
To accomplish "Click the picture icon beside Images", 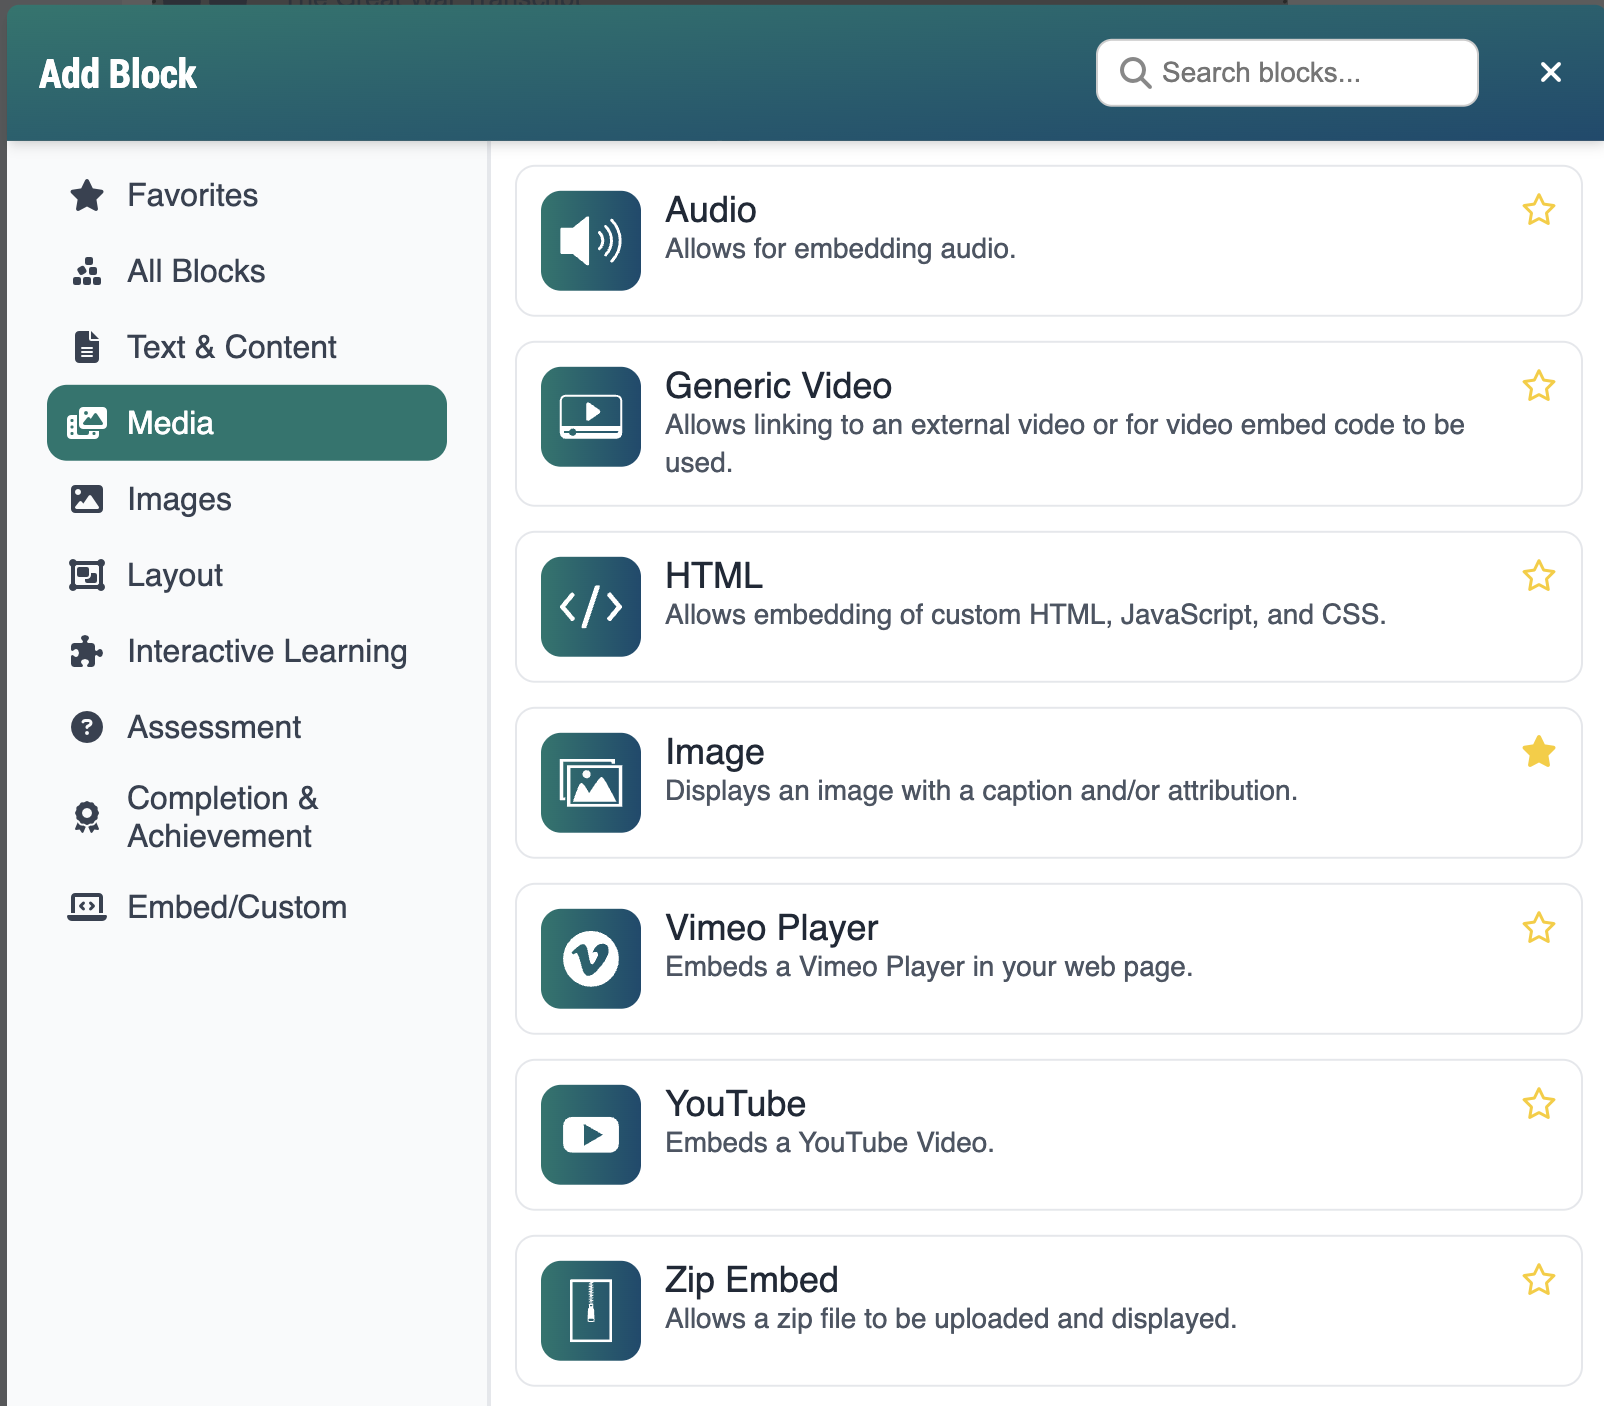I will pyautogui.click(x=87, y=499).
